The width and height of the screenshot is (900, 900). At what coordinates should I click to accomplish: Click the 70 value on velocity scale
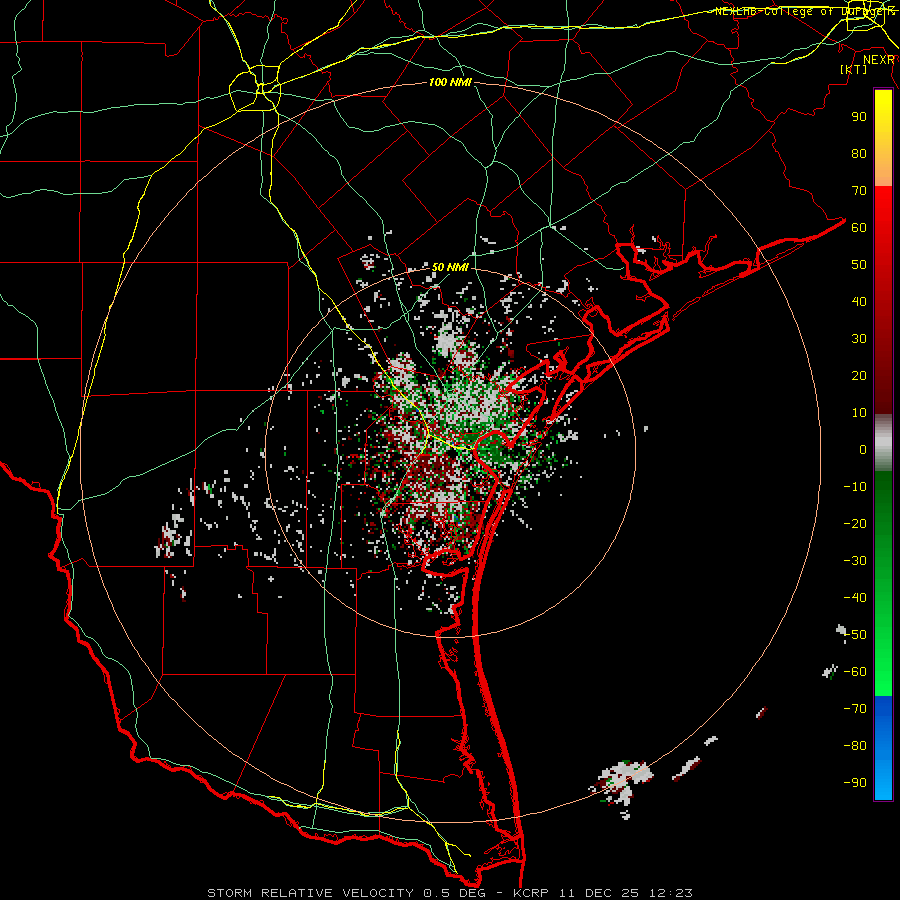859,191
